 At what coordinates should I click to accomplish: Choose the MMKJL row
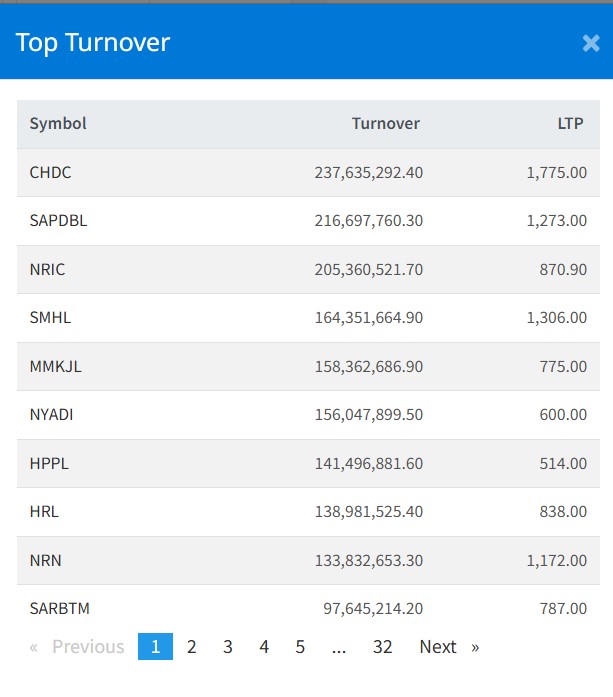[56, 367]
